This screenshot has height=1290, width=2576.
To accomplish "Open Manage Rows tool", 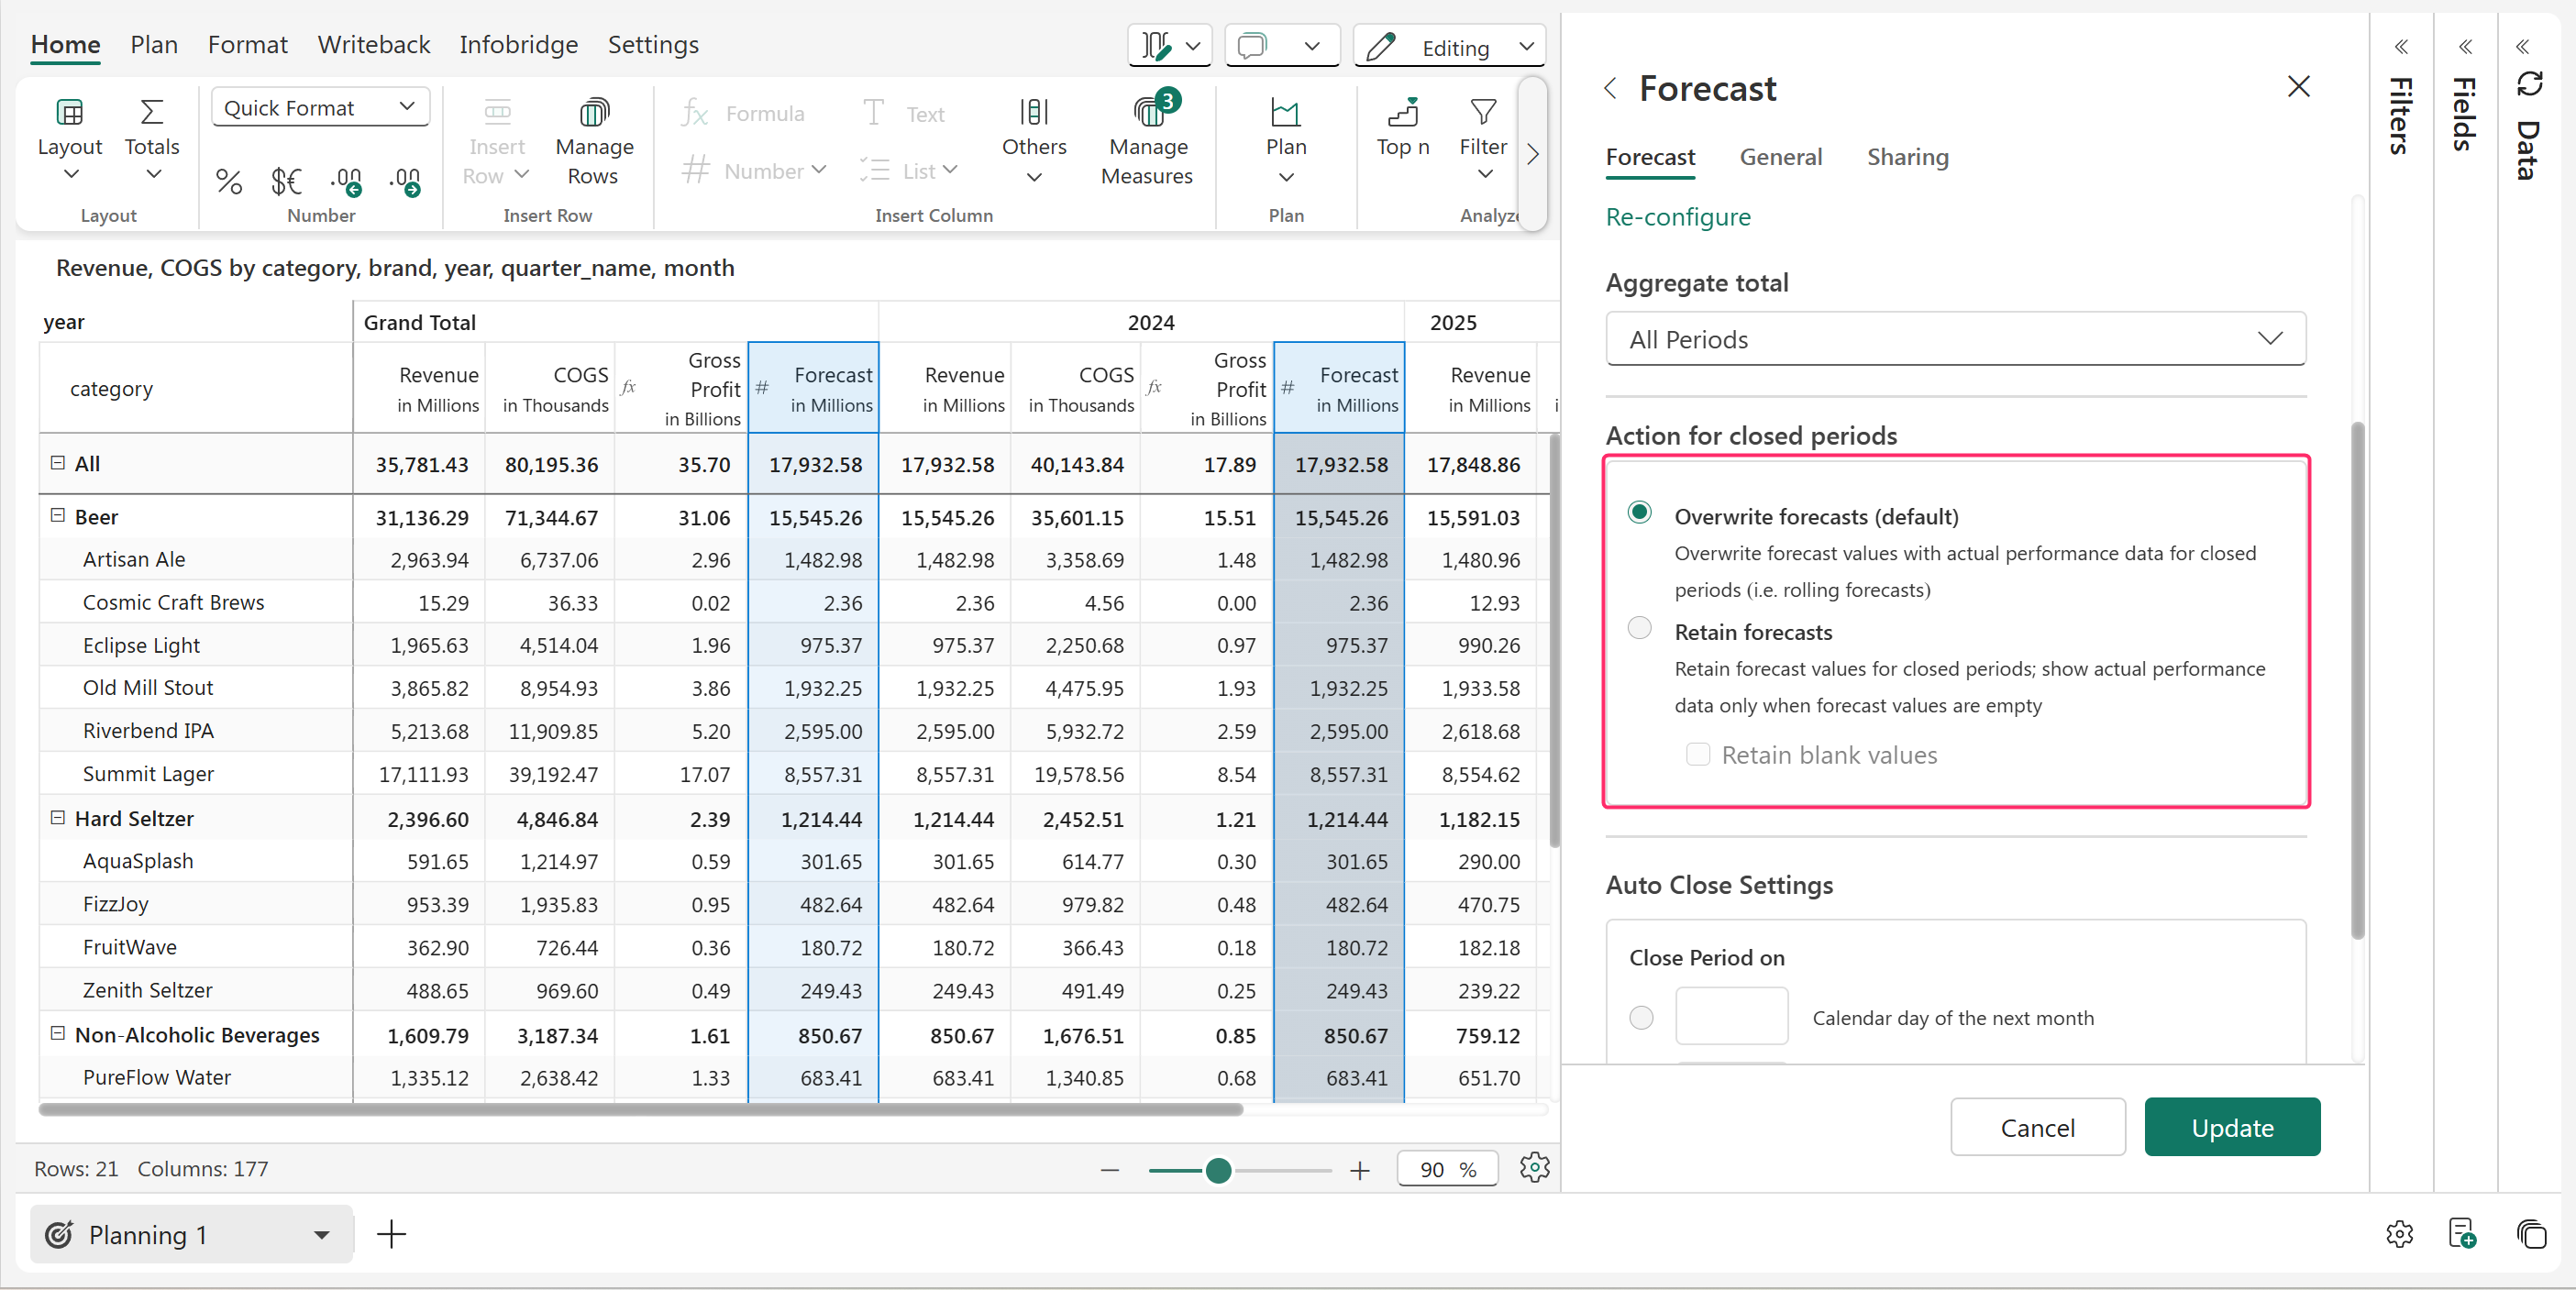I will 594,113.
